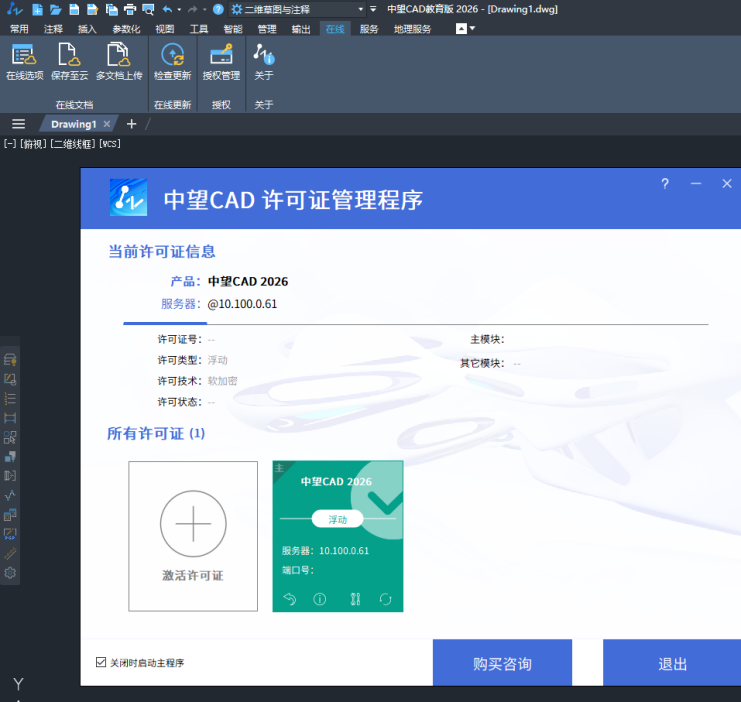The height and width of the screenshot is (702, 741).
Task: Click 检查更新 check for updates icon
Action: click(x=172, y=62)
